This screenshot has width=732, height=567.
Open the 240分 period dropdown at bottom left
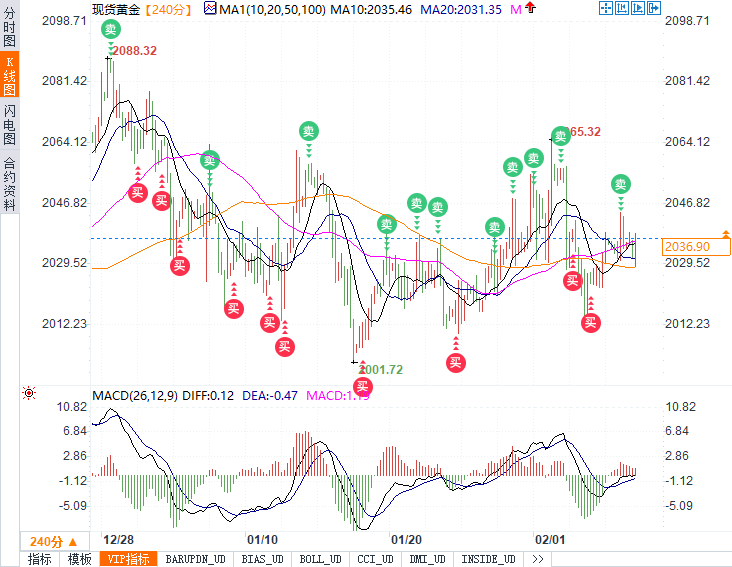(47, 541)
